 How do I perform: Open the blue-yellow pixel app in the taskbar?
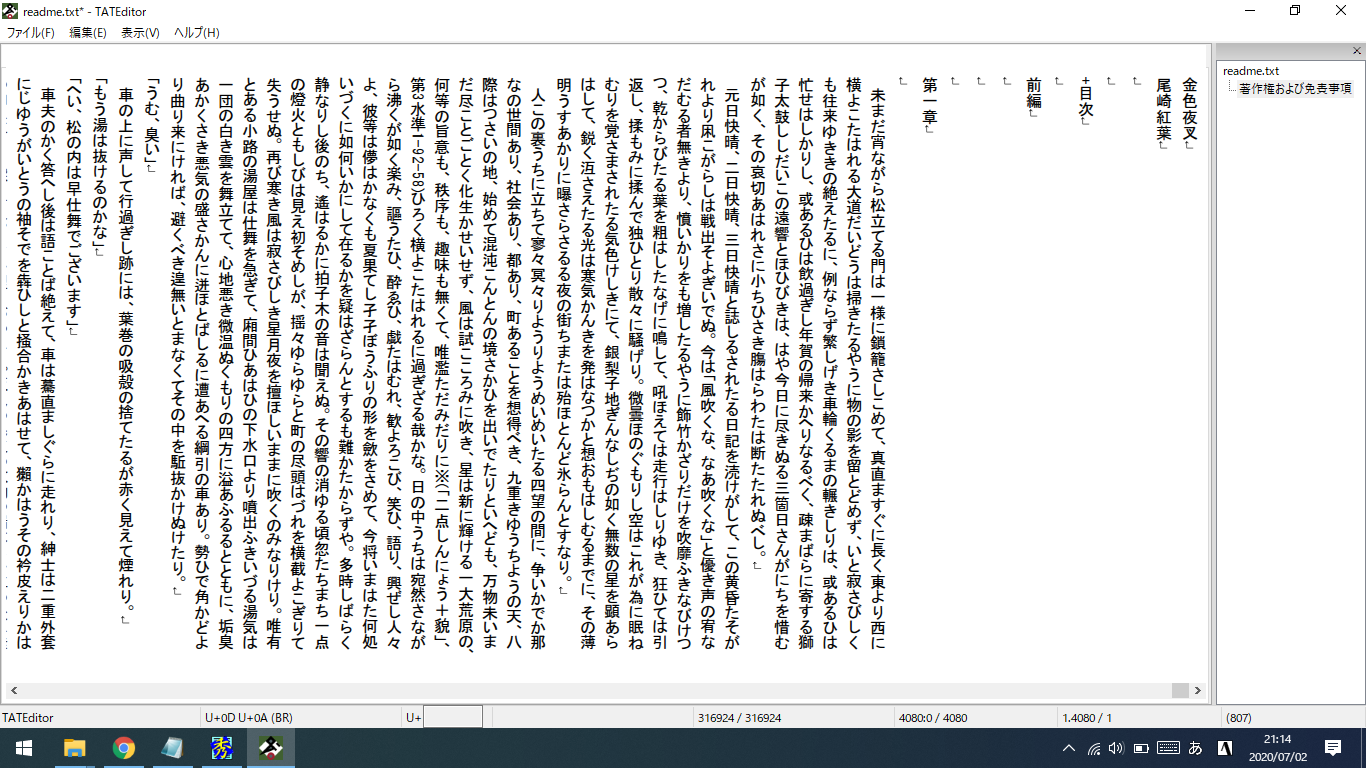(x=222, y=748)
